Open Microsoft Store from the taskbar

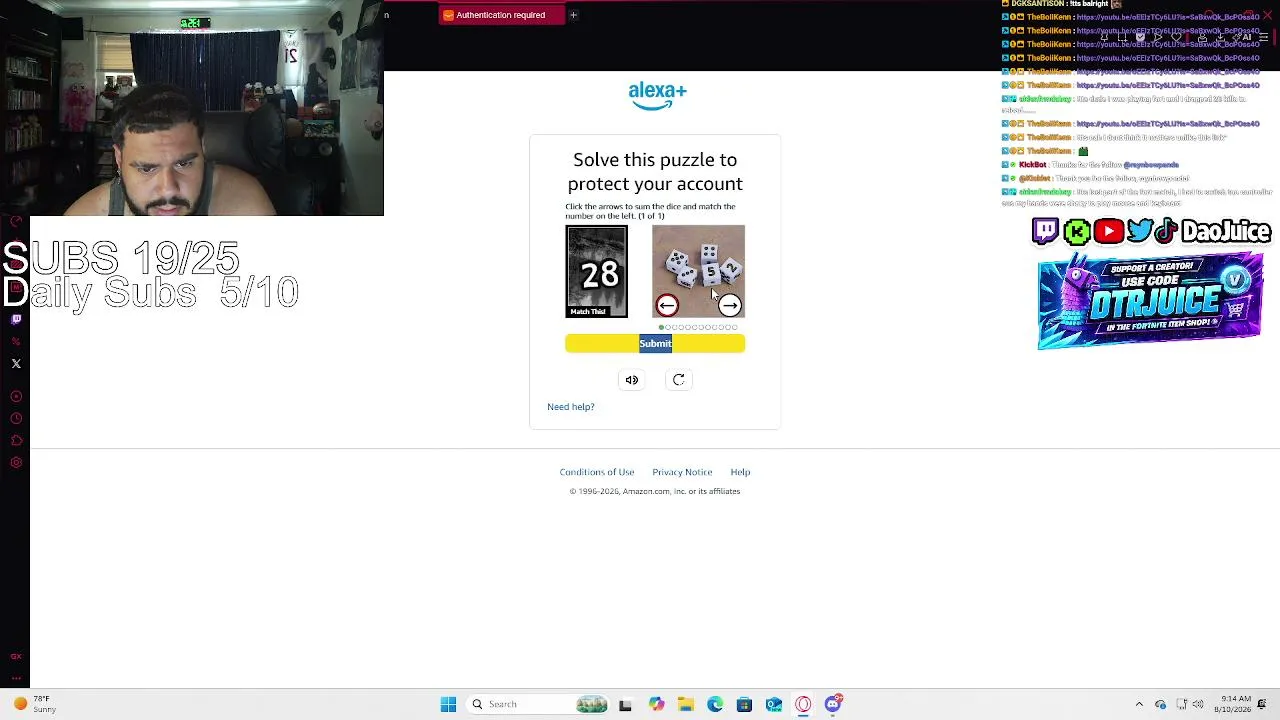(744, 704)
